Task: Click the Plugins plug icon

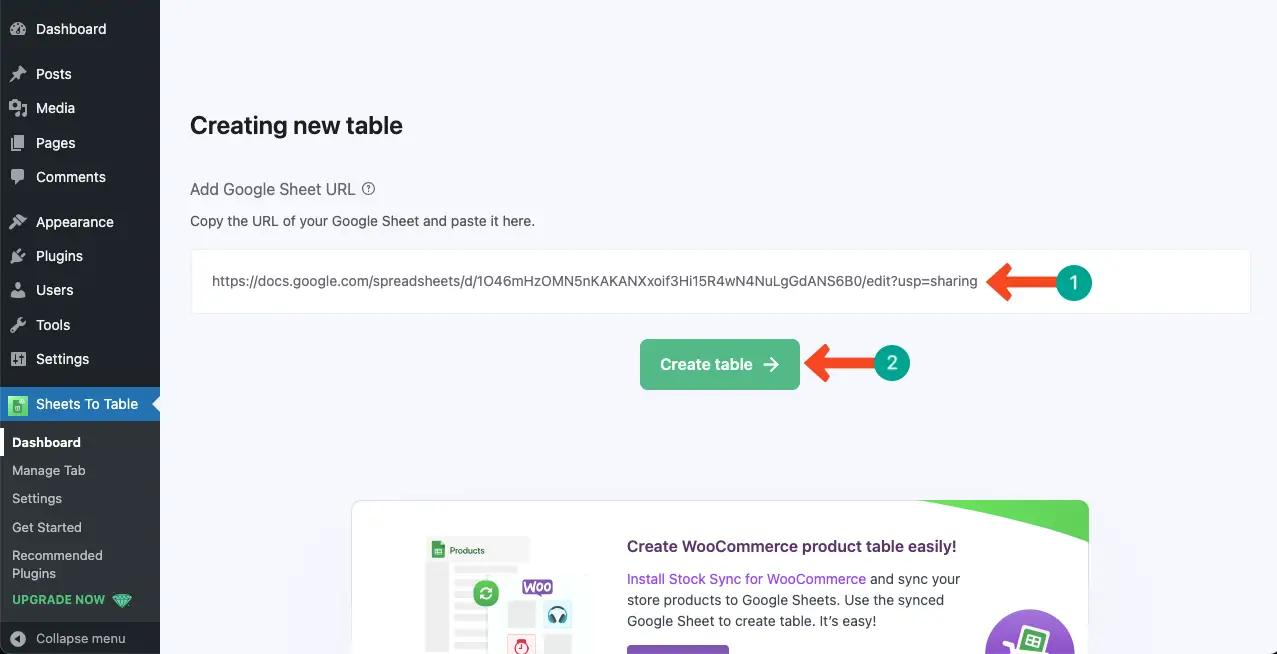Action: (17, 256)
